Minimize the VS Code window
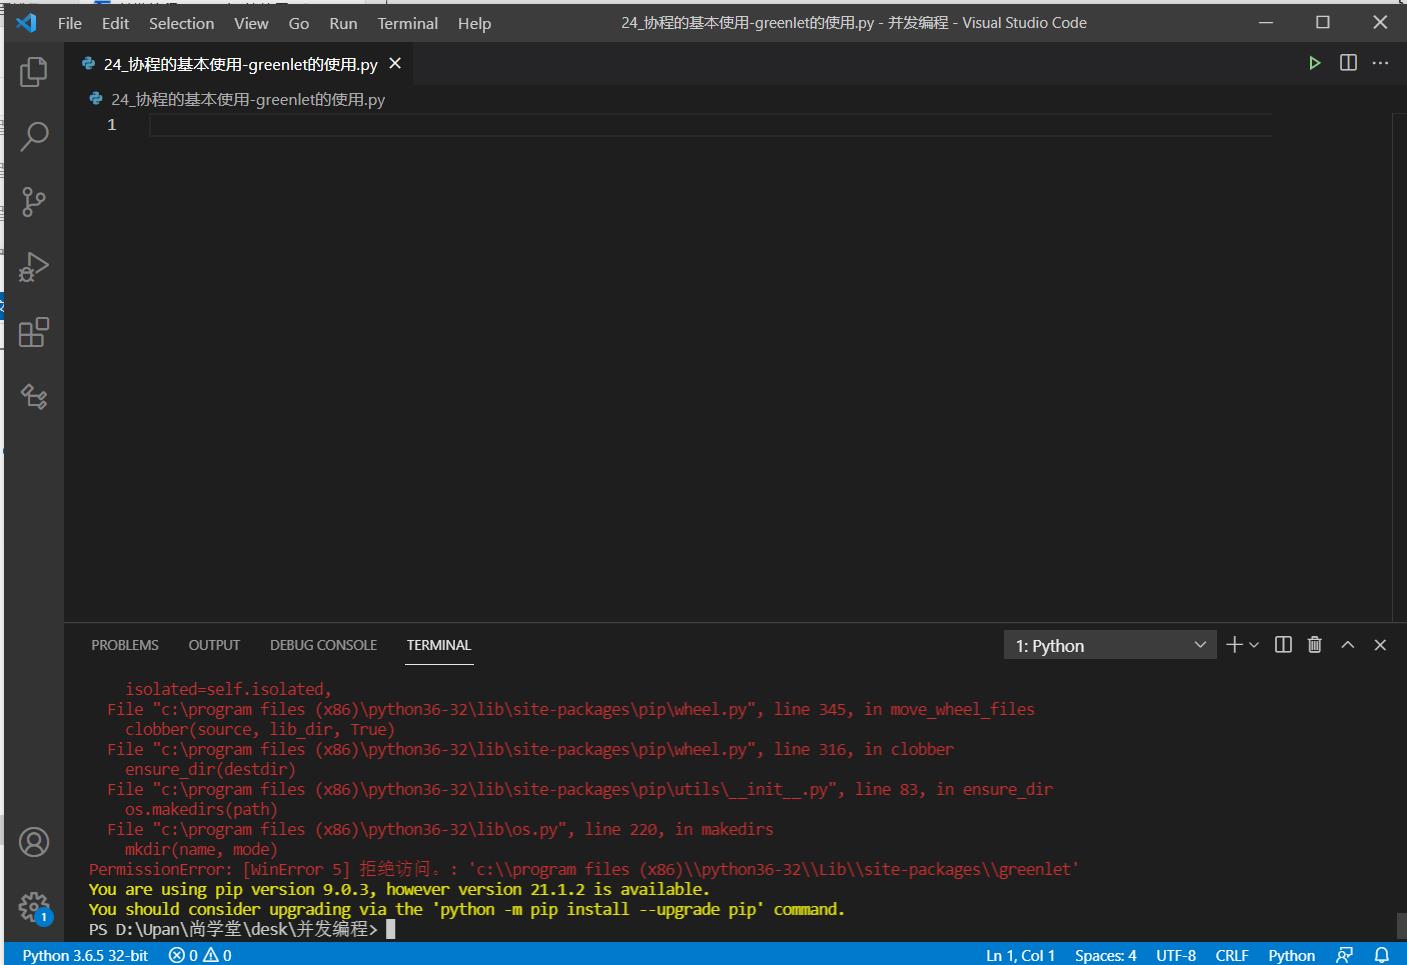The height and width of the screenshot is (965, 1407). tap(1266, 22)
